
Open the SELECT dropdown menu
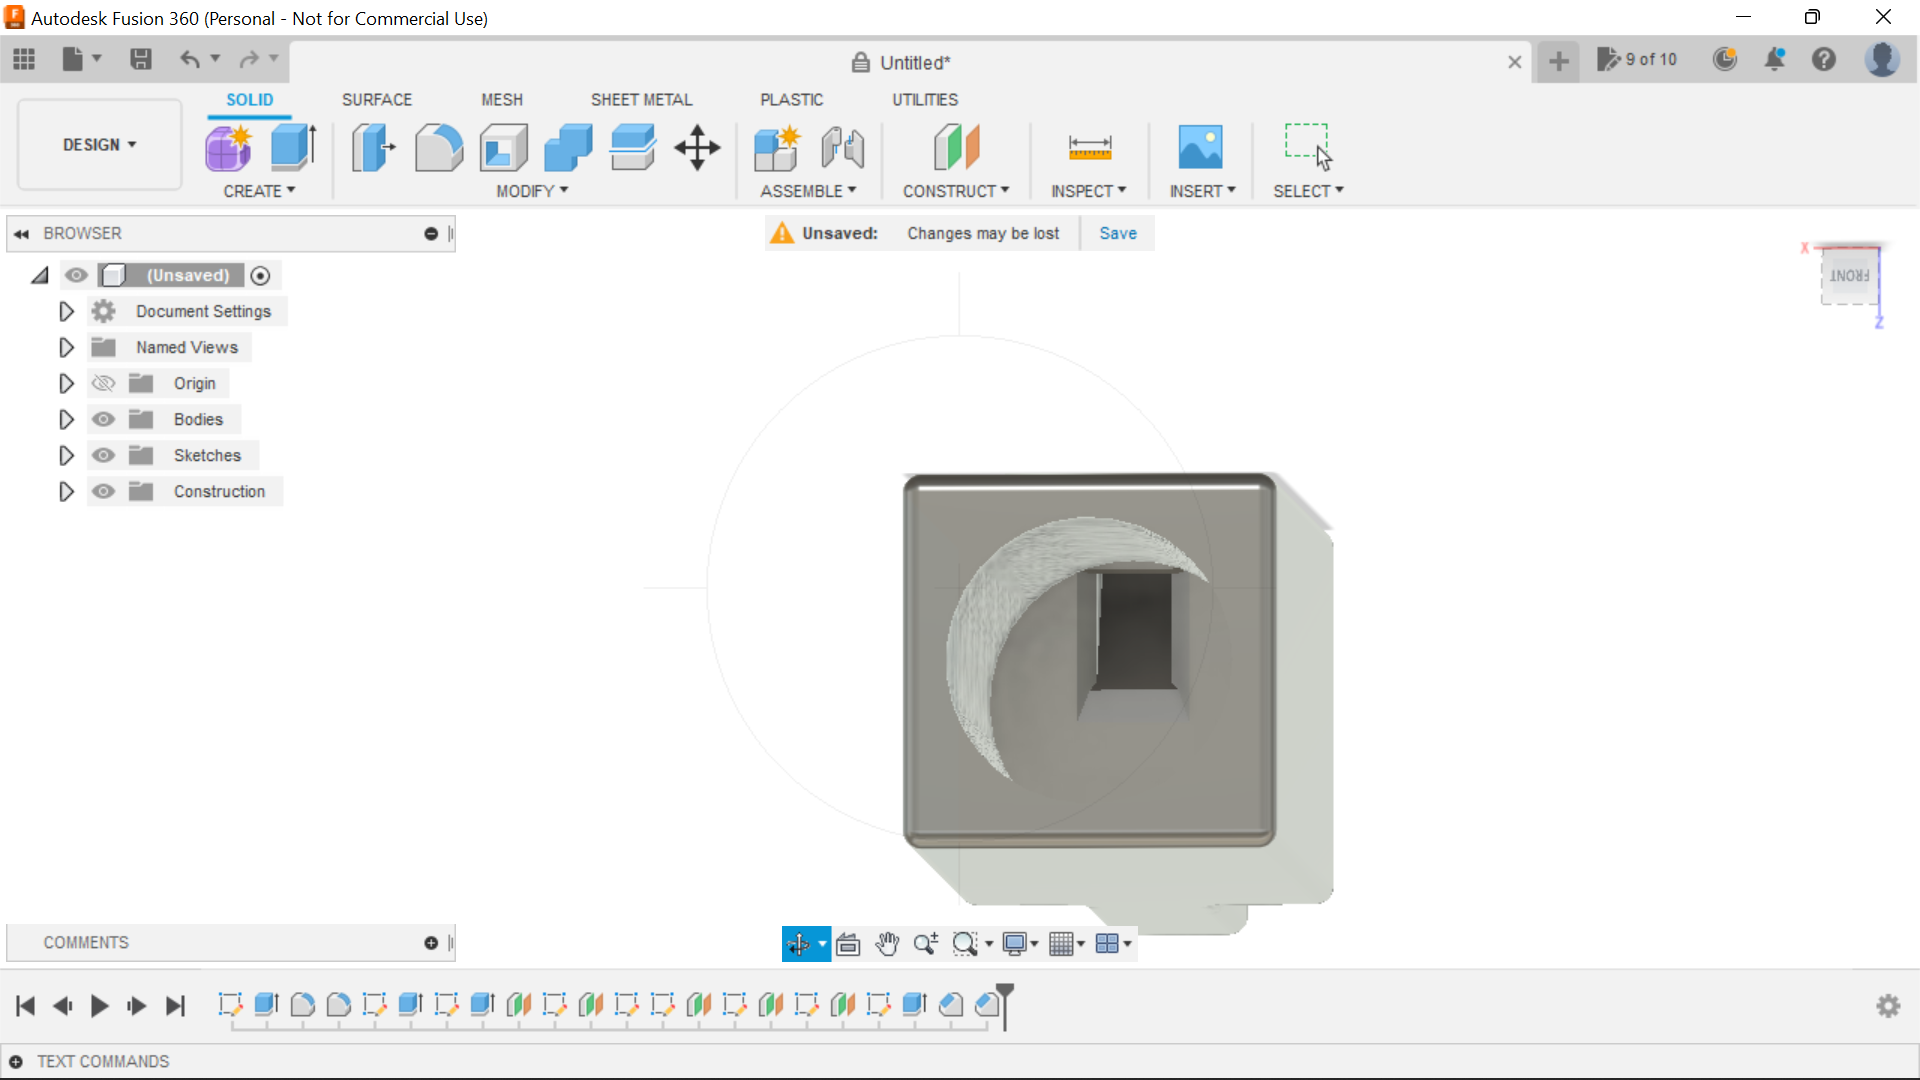click(x=1308, y=191)
